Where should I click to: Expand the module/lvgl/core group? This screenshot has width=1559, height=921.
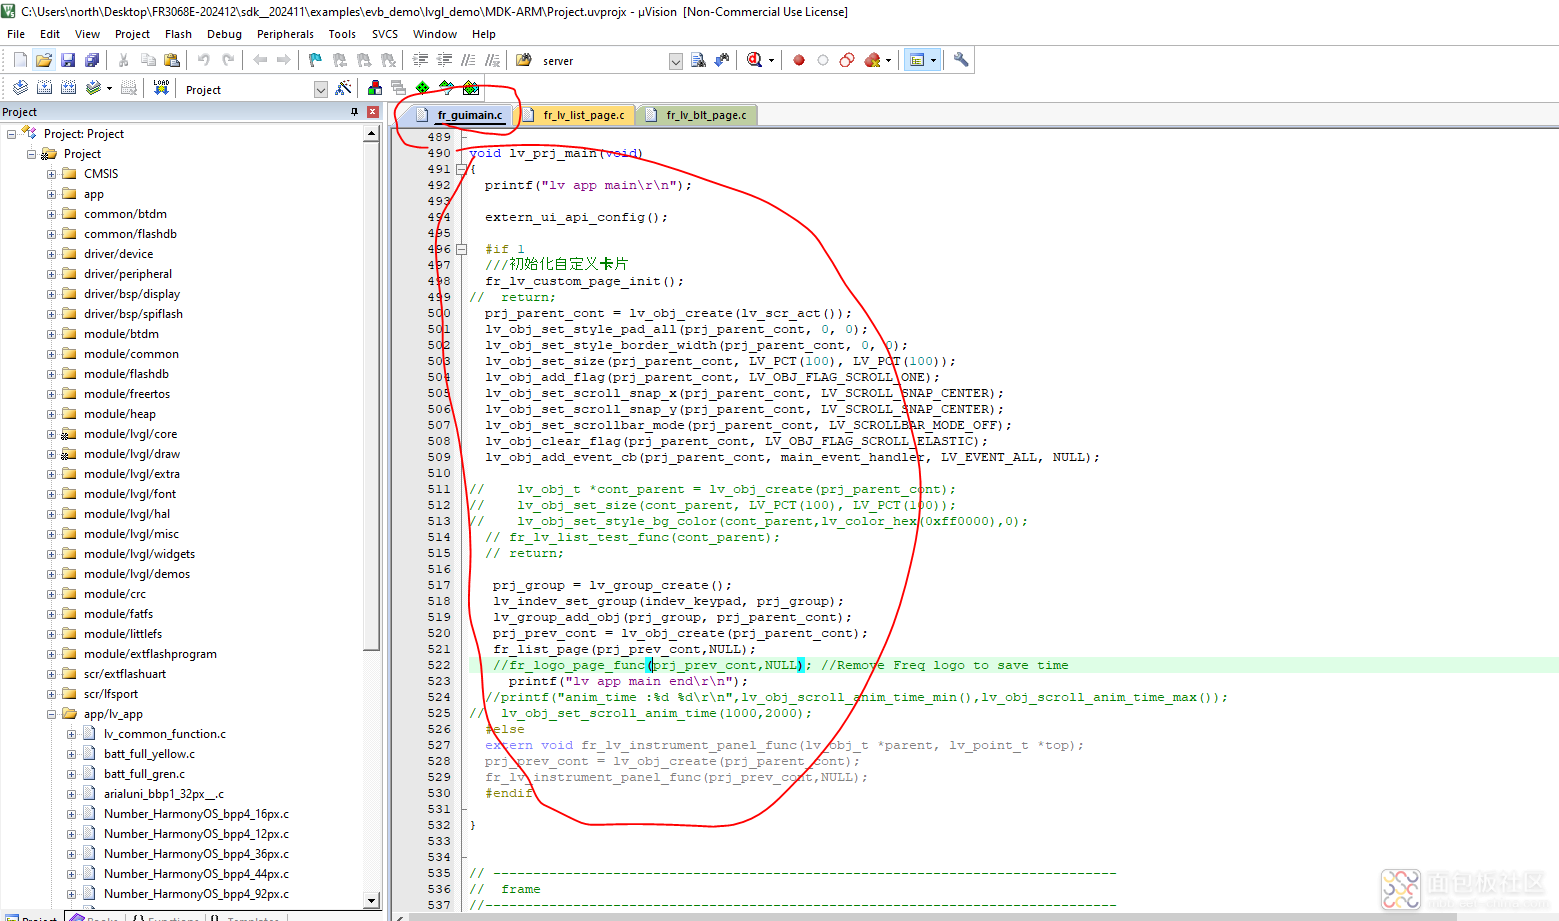point(51,434)
